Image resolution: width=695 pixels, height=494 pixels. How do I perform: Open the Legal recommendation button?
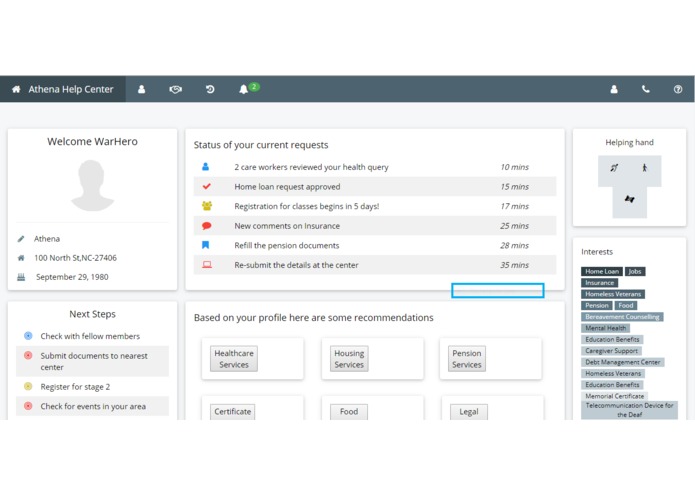(469, 412)
